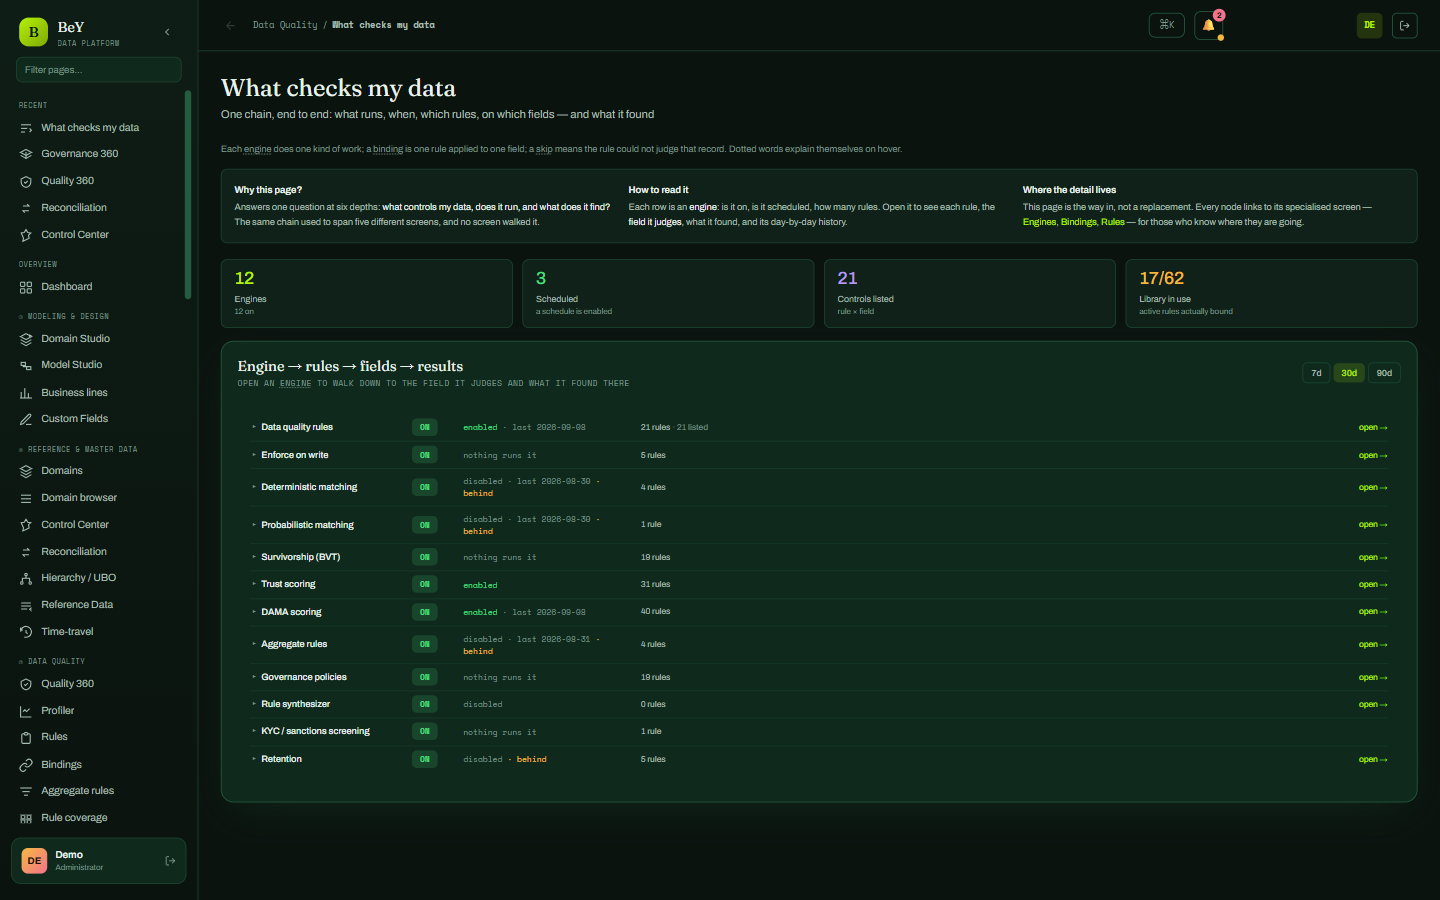Select the 30d time range
This screenshot has height=900, width=1440.
pyautogui.click(x=1349, y=373)
